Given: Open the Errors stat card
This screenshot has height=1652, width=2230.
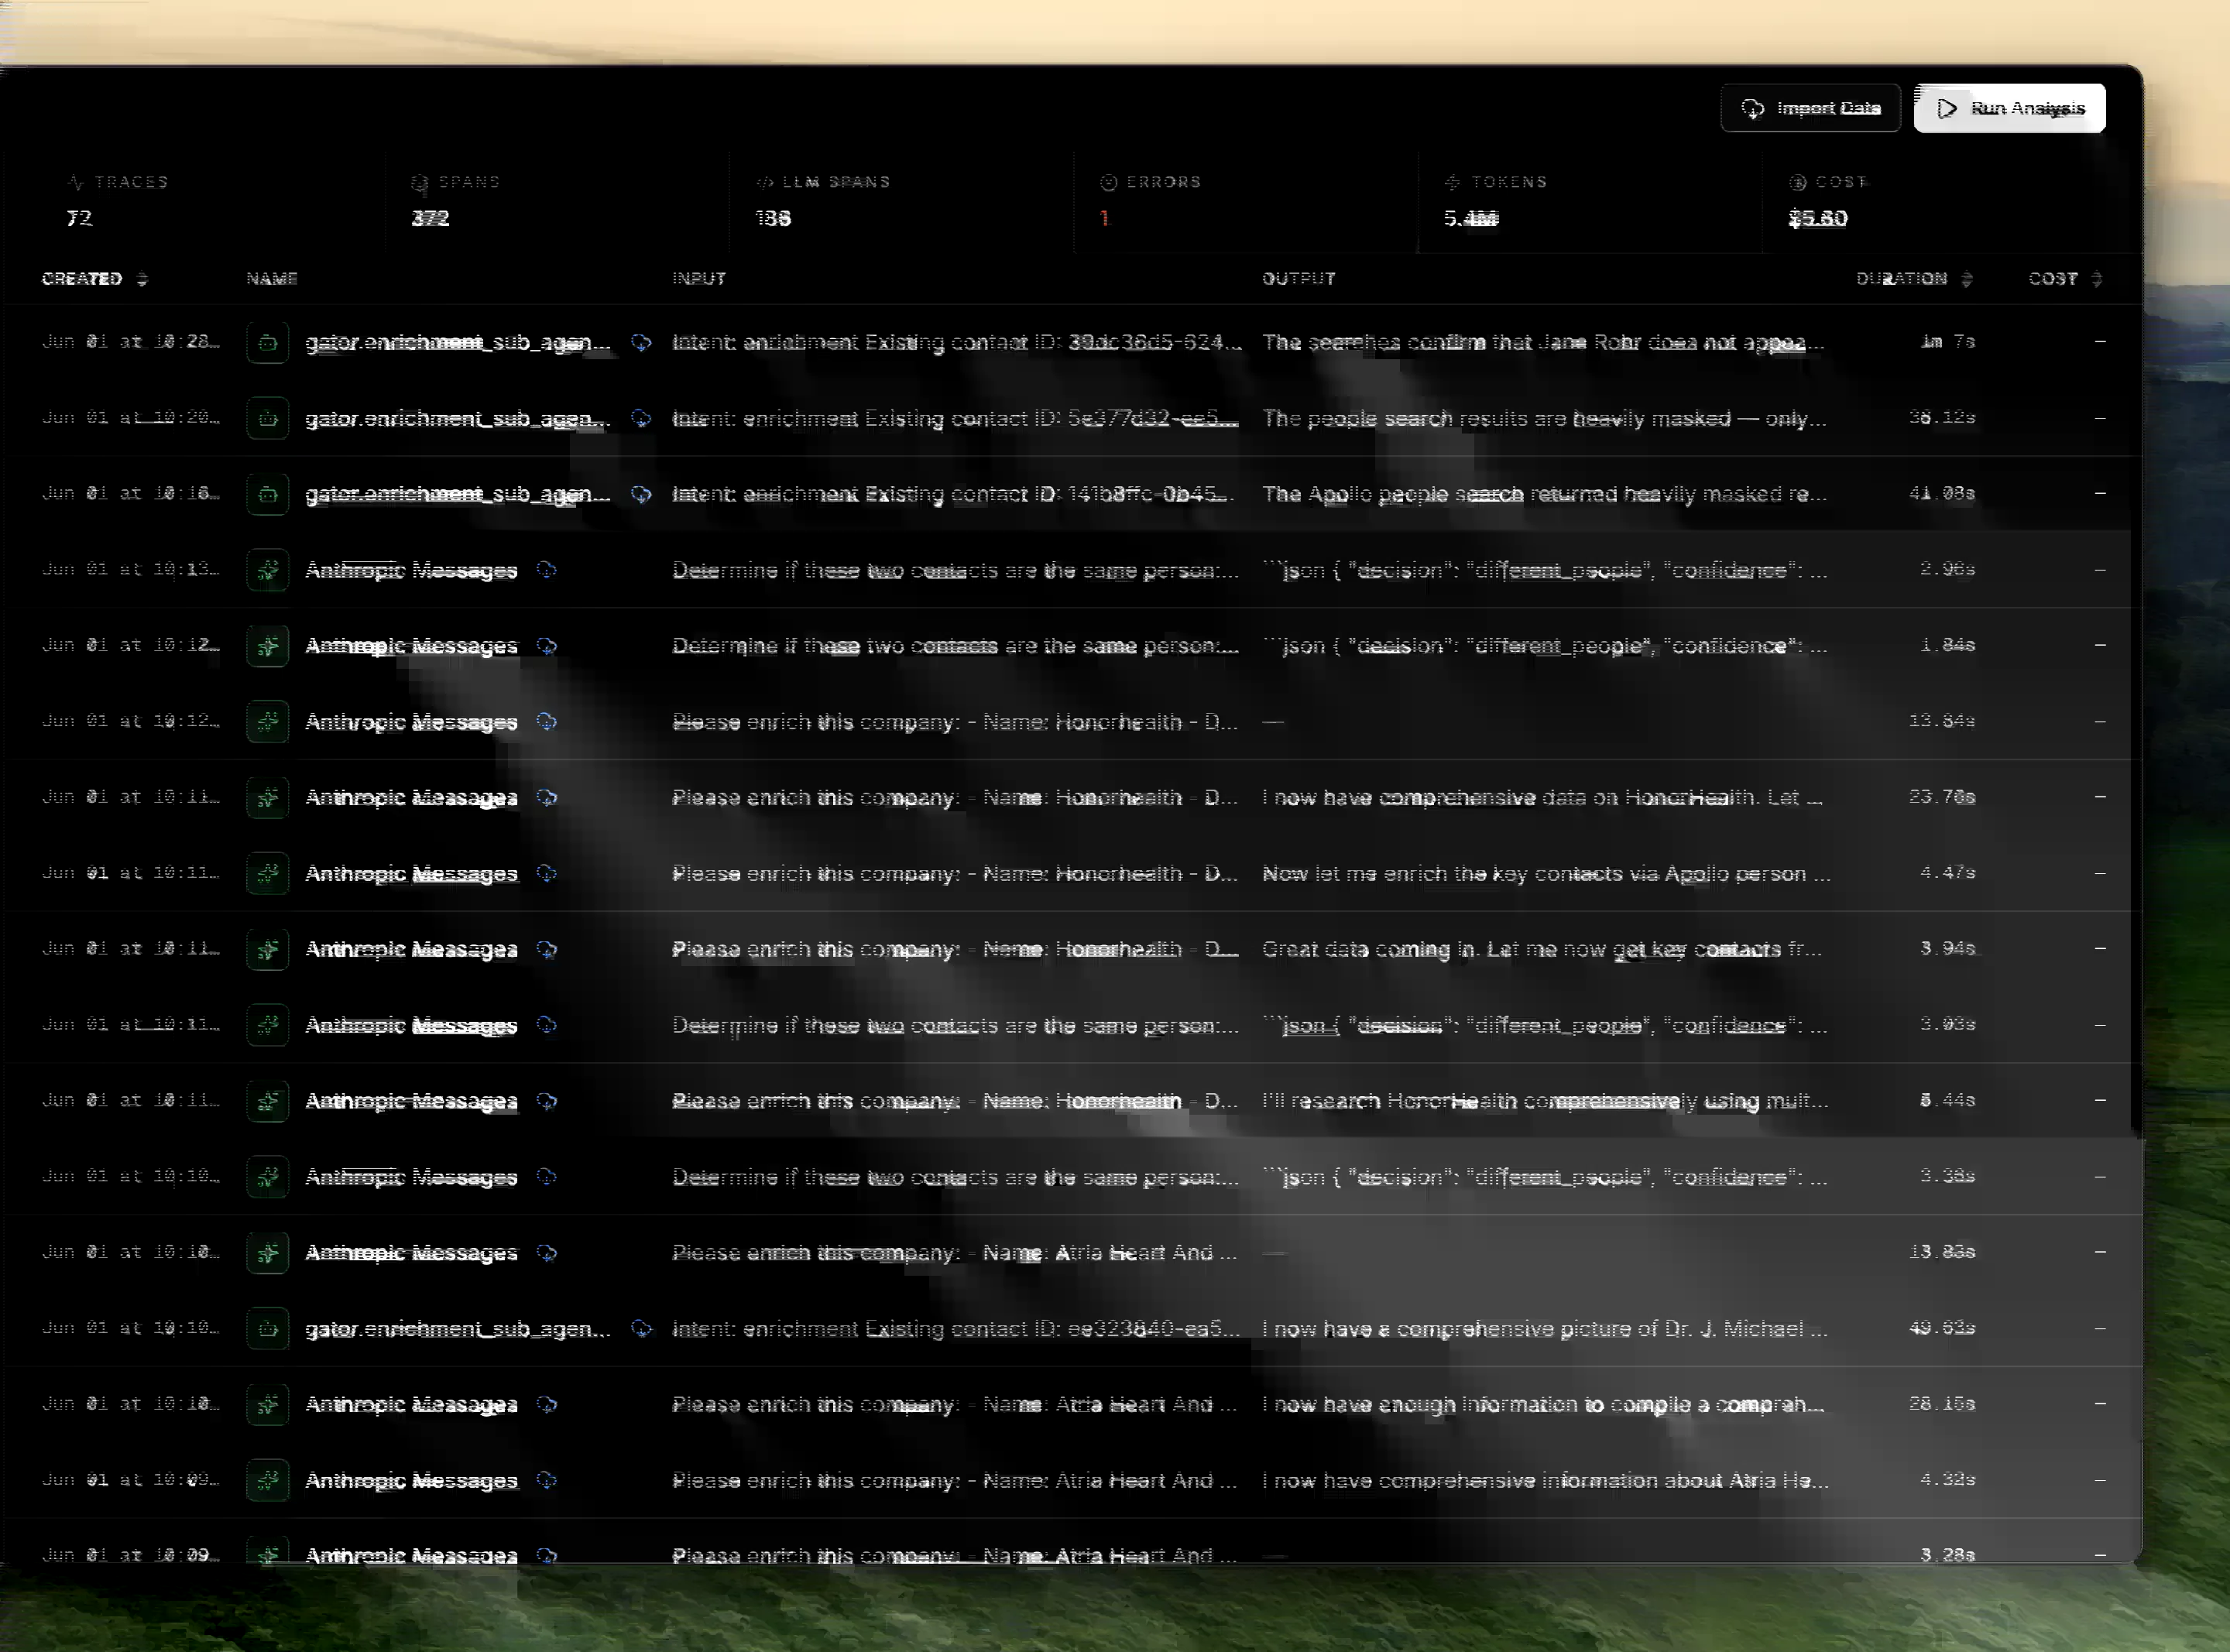Looking at the screenshot, I should tap(1246, 201).
